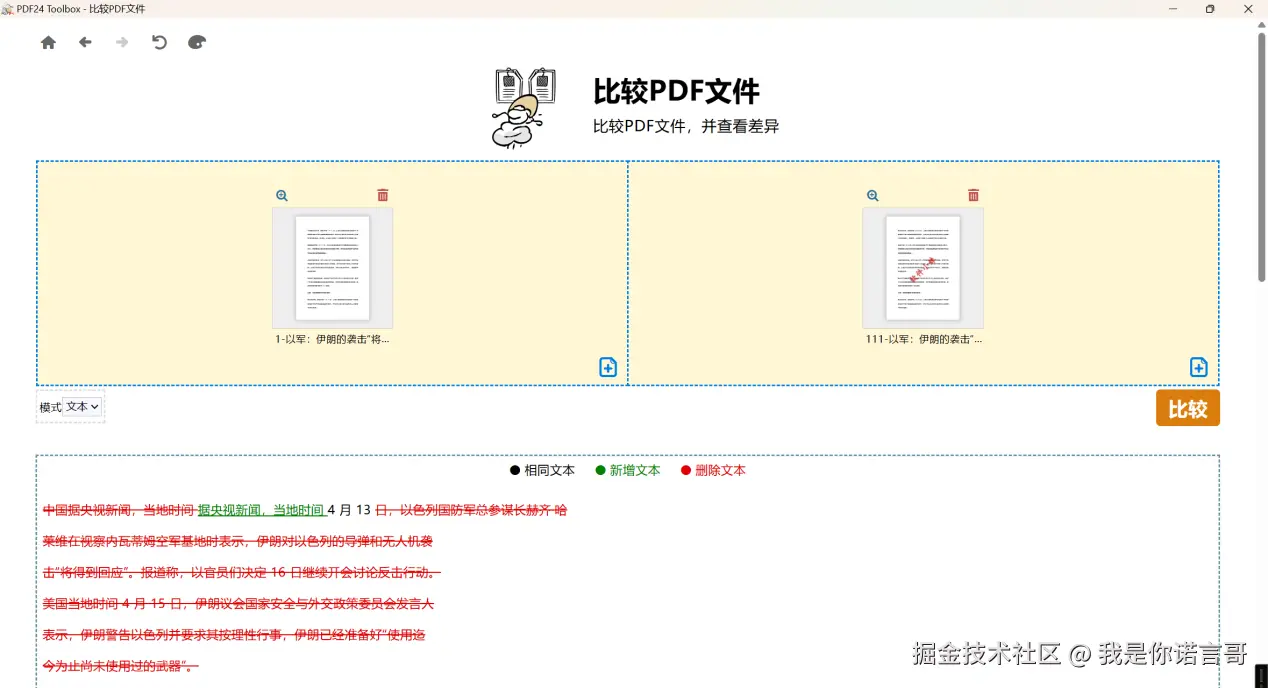Viewport: 1268px width, 688px height.
Task: Restore down the PDF24 window
Action: 1210,9
